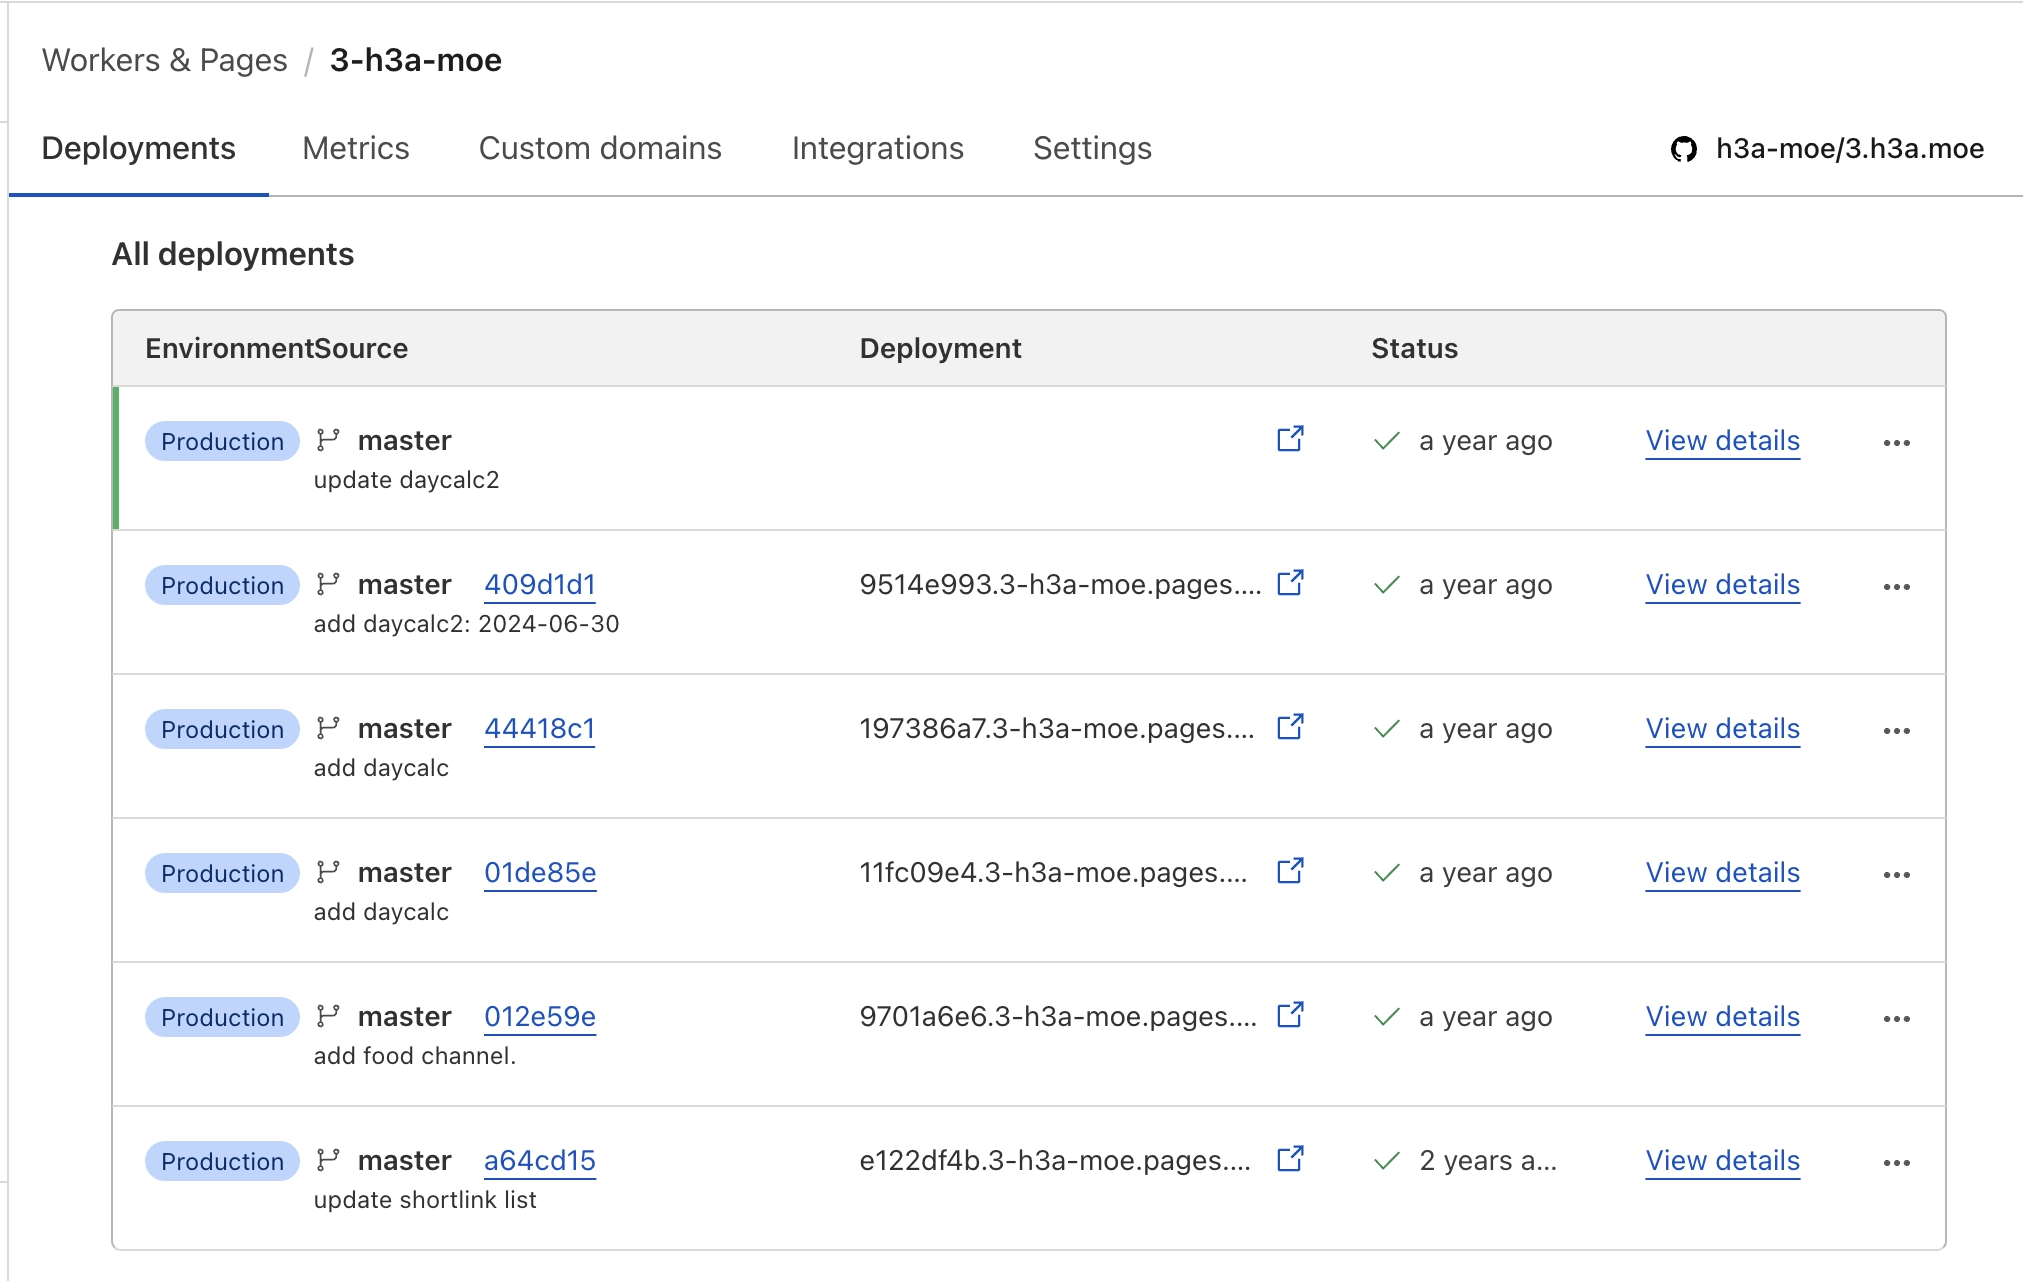Click 9514e993.3-h3a-moe.pages deployment URL
Screen dimensions: 2023x1281
click(1061, 585)
